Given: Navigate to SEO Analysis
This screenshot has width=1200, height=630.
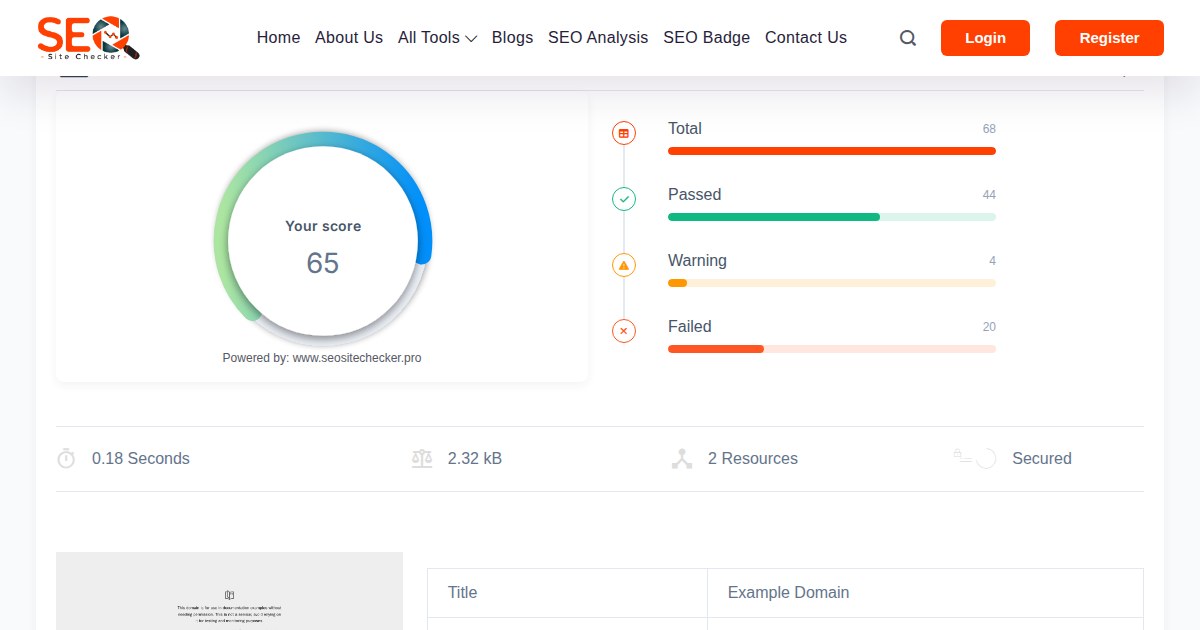Looking at the screenshot, I should [x=598, y=38].
